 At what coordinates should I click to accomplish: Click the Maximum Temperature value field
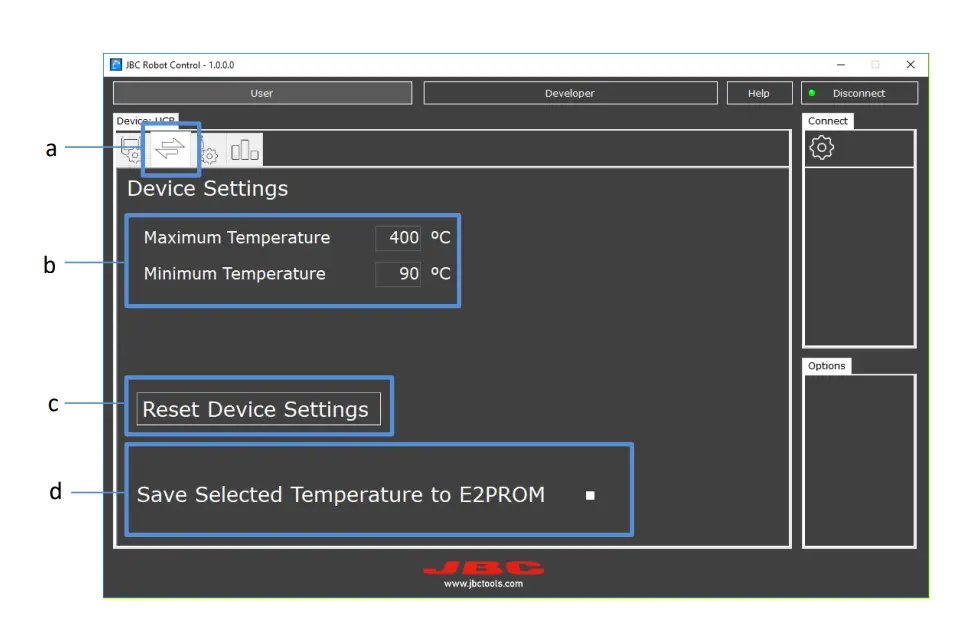pyautogui.click(x=397, y=238)
